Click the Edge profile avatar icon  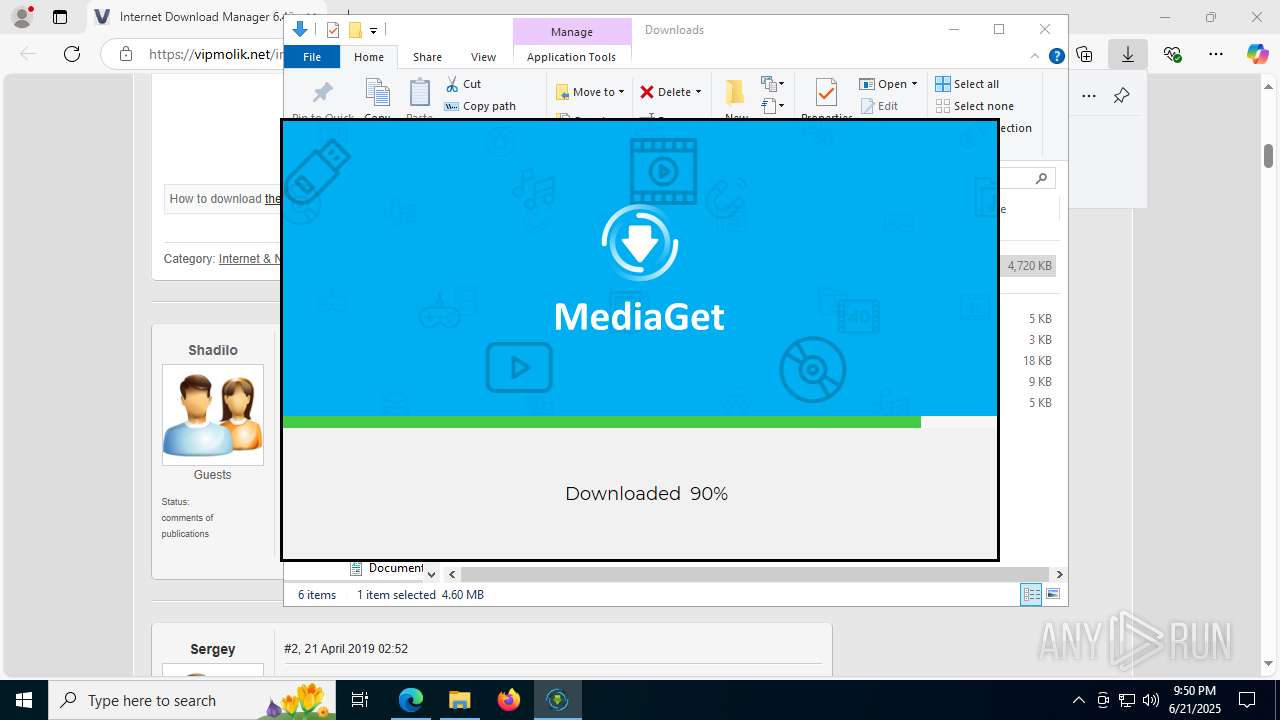click(x=22, y=17)
